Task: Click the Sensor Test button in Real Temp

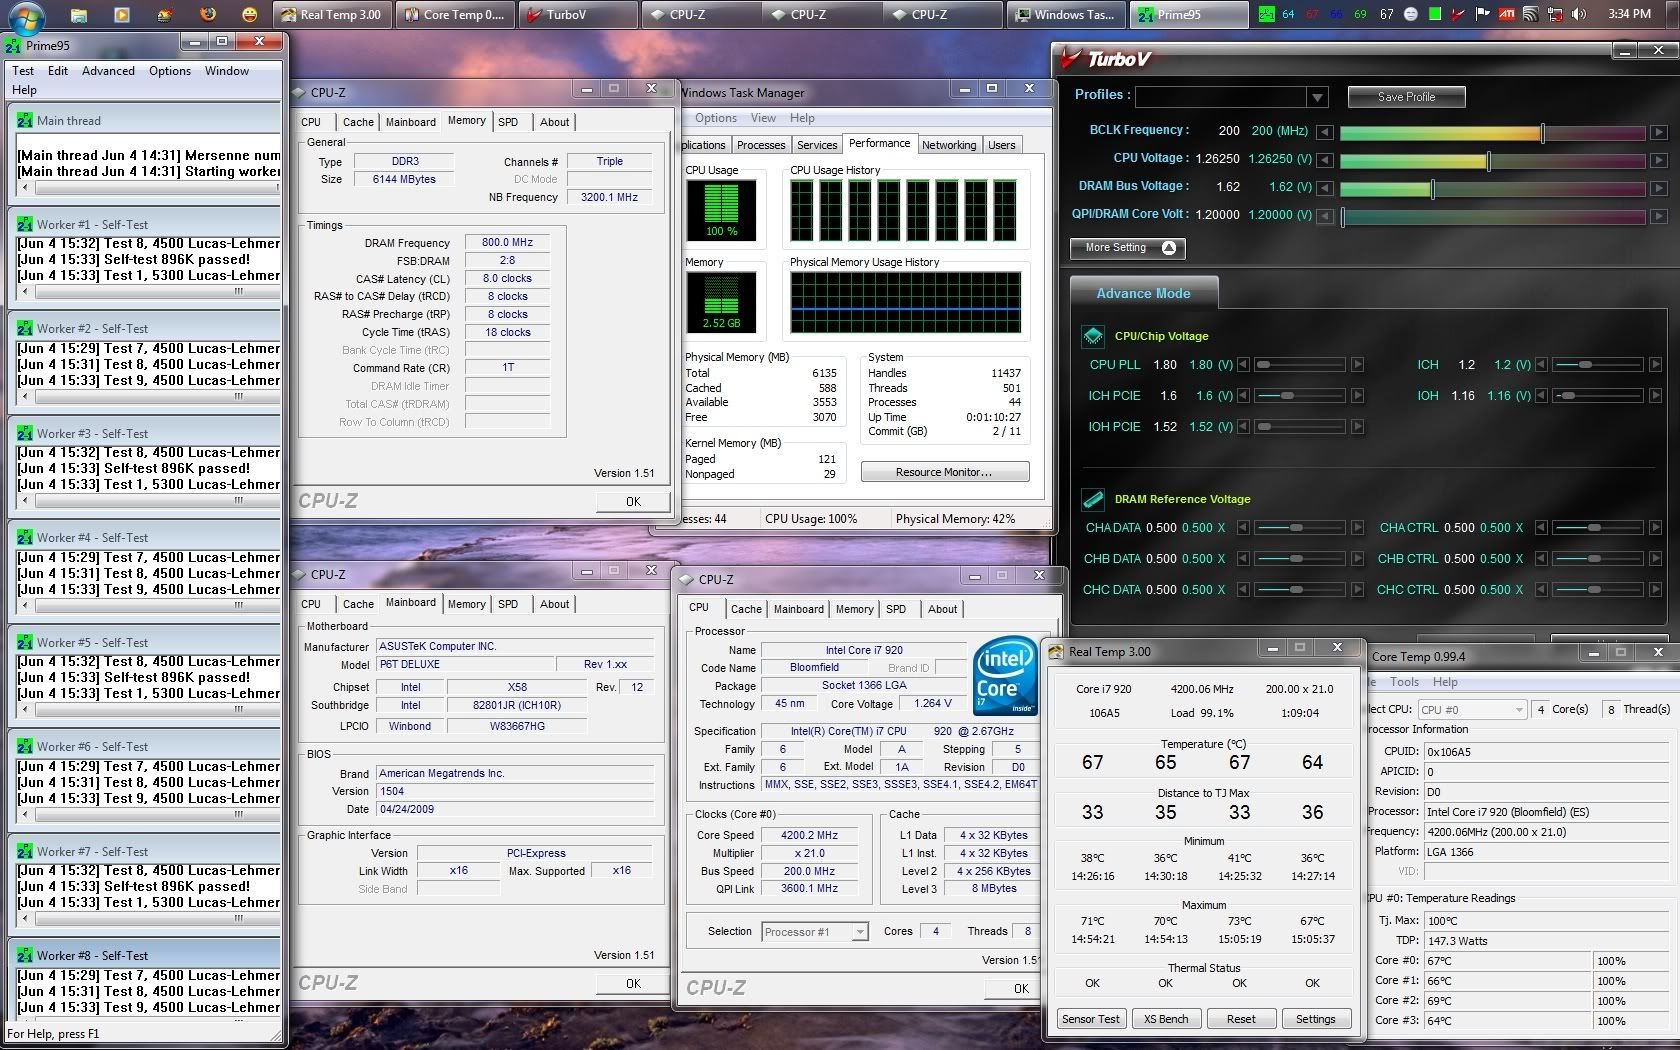Action: [1090, 1019]
